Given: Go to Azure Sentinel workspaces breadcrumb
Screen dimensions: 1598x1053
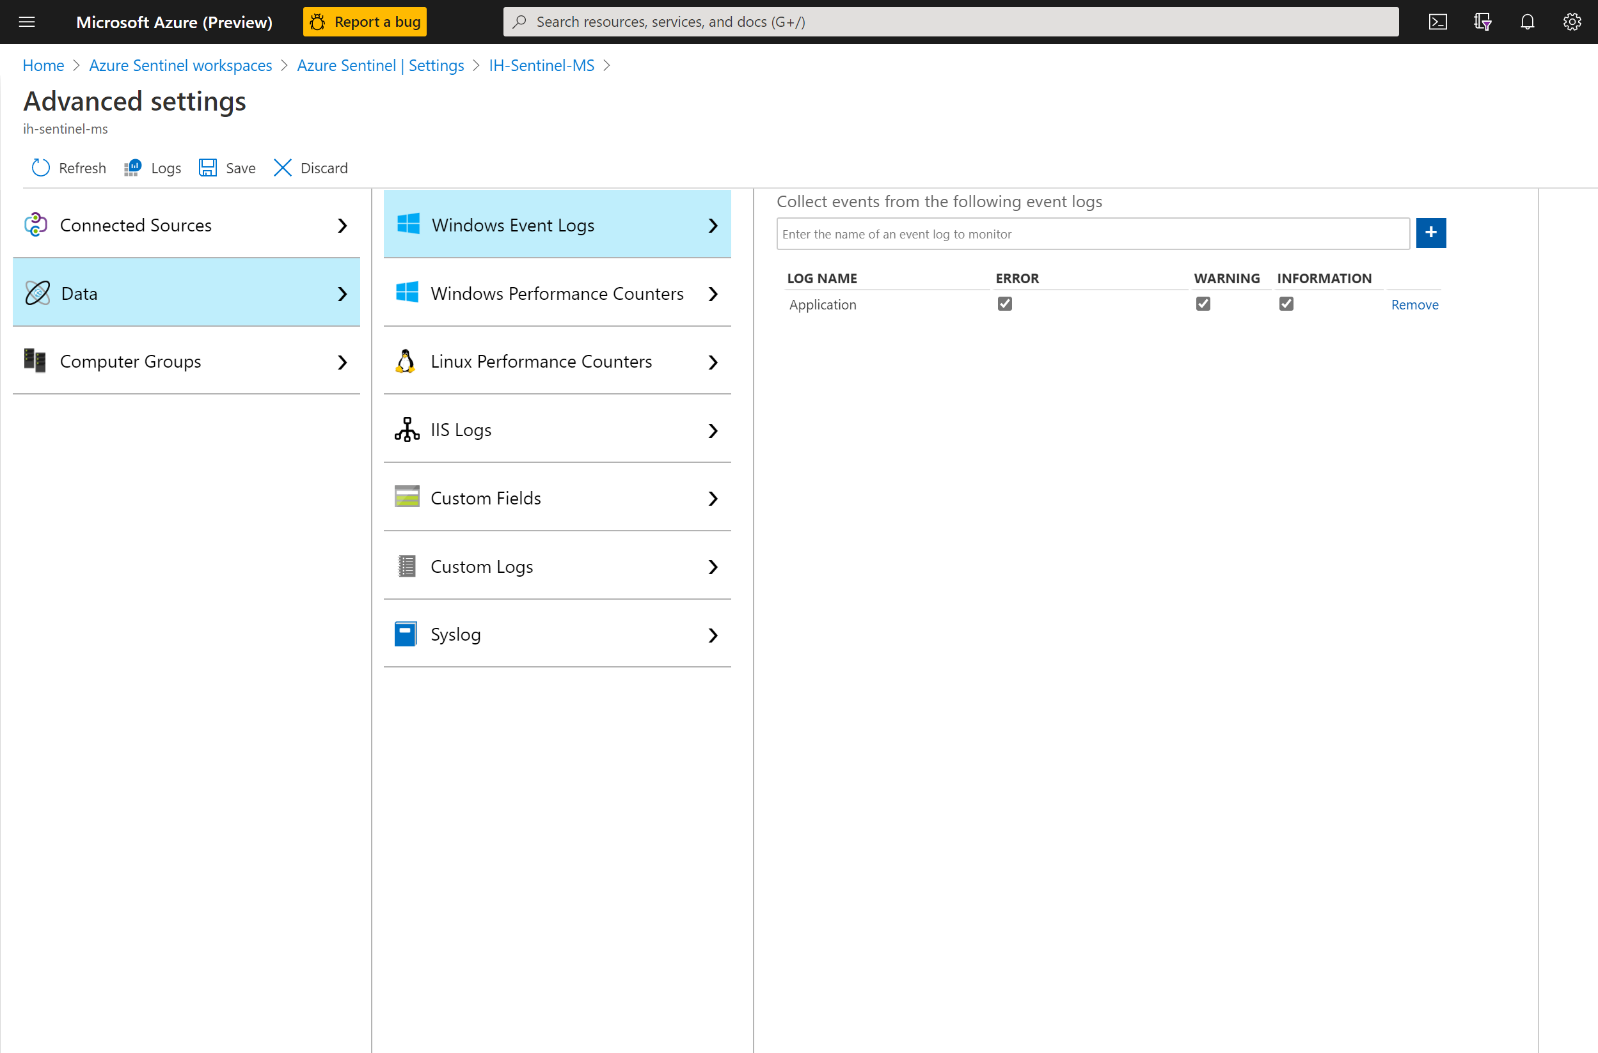Looking at the screenshot, I should (180, 66).
